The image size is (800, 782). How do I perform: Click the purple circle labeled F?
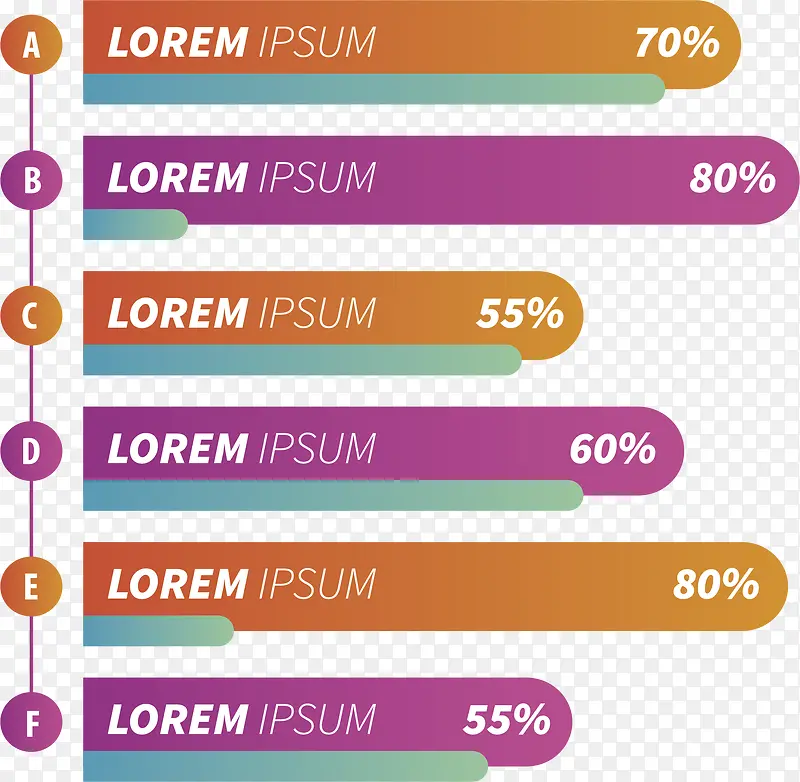[32, 721]
